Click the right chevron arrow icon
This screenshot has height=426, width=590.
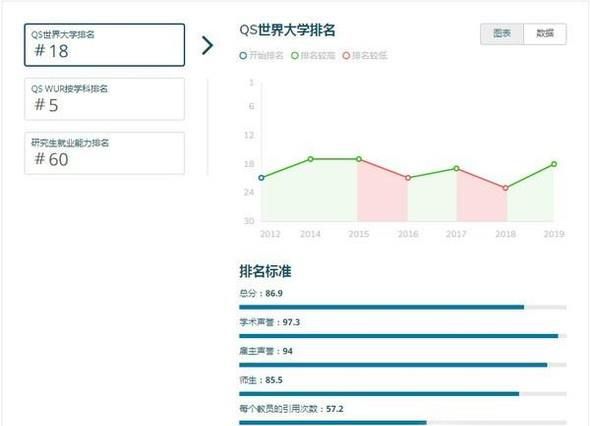(207, 46)
